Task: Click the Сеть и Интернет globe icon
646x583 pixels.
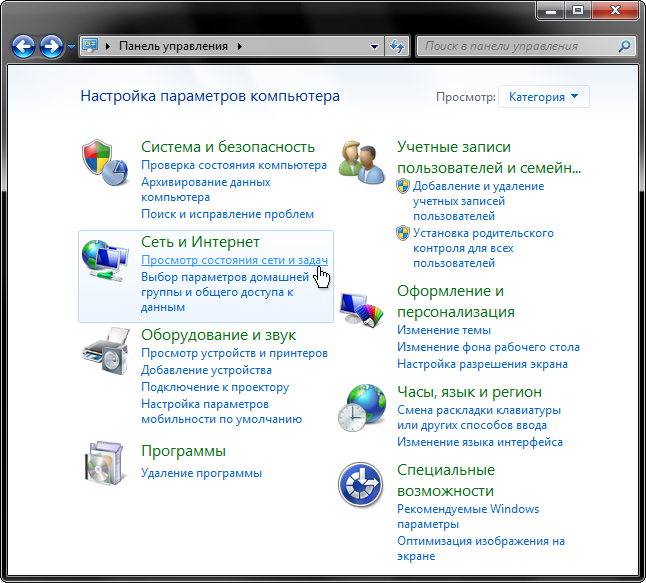Action: tap(105, 261)
